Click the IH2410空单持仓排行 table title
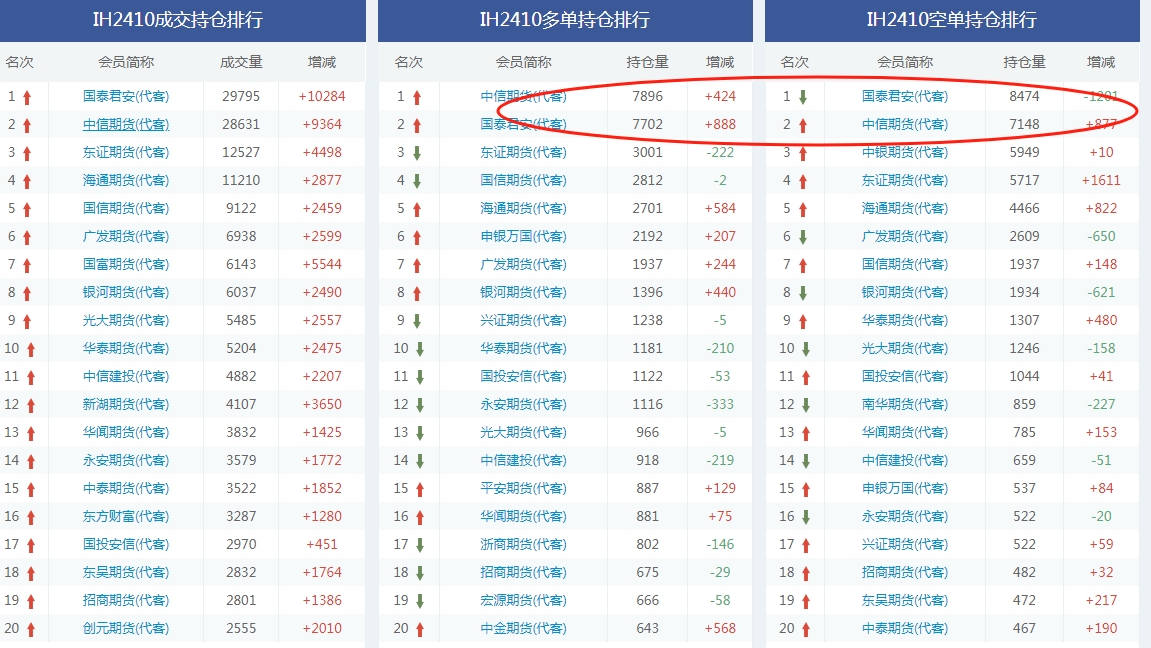Image resolution: width=1151 pixels, height=648 pixels. tap(951, 19)
